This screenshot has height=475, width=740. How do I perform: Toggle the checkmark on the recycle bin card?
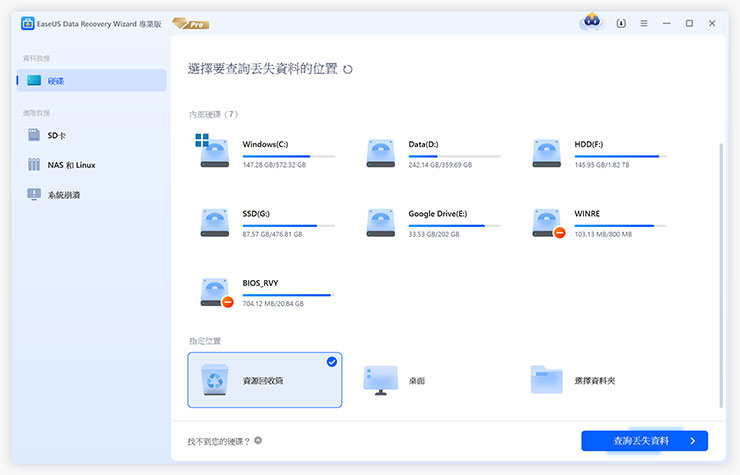tap(332, 362)
